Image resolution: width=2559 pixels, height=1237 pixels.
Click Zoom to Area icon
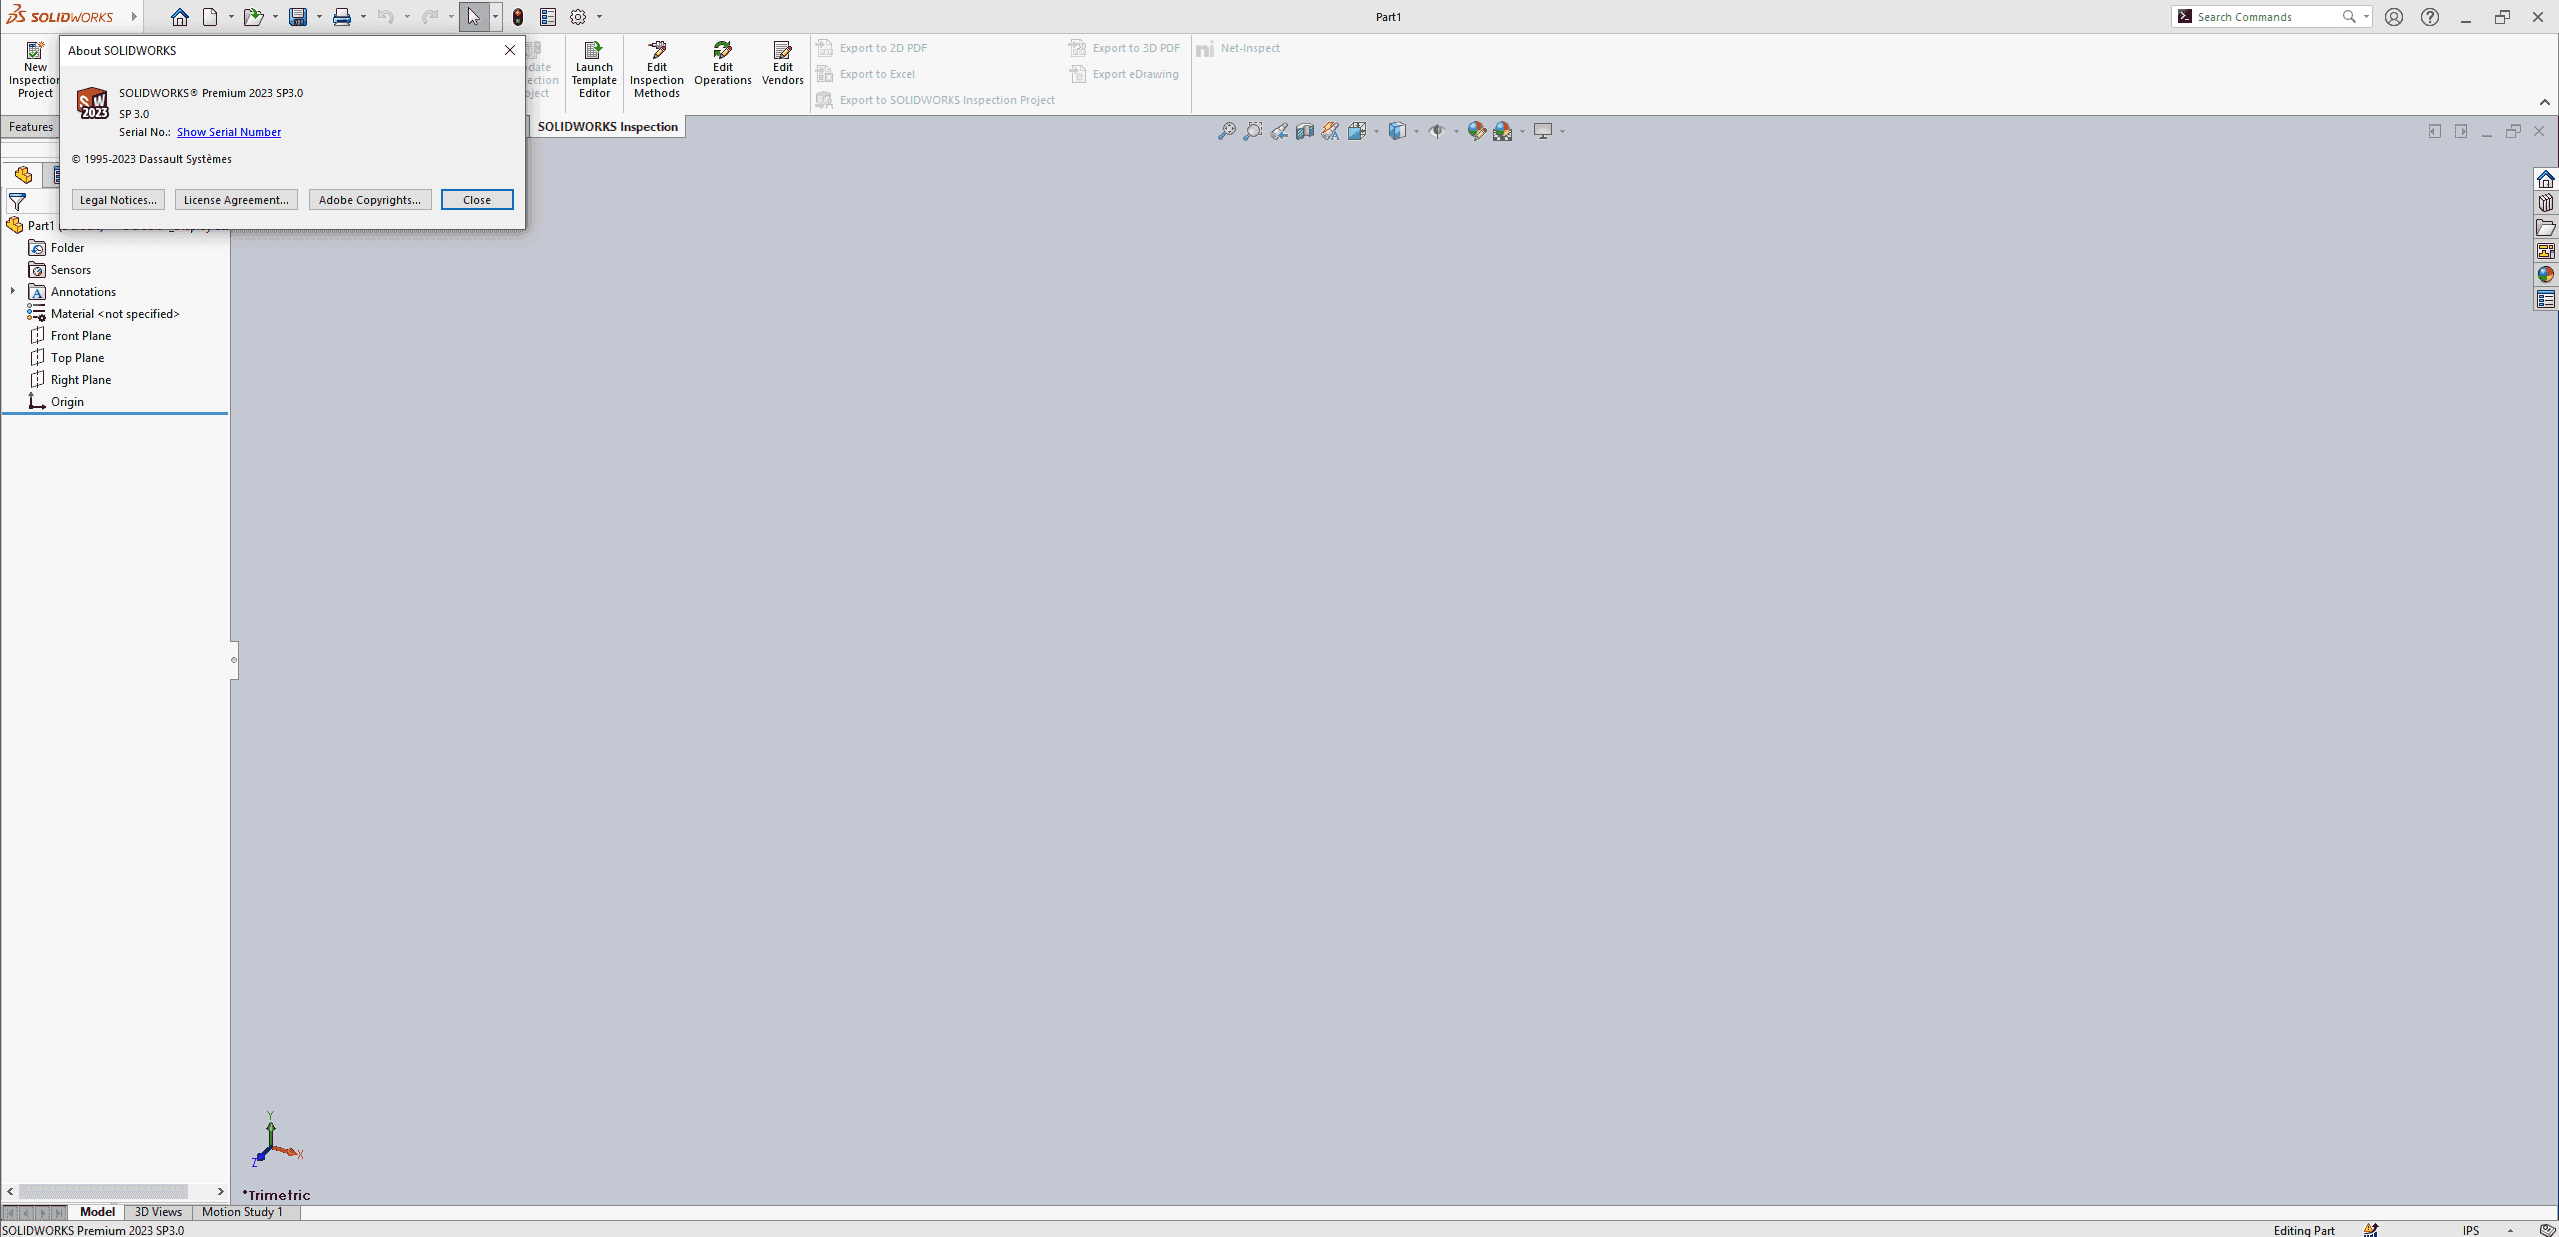coord(1253,131)
